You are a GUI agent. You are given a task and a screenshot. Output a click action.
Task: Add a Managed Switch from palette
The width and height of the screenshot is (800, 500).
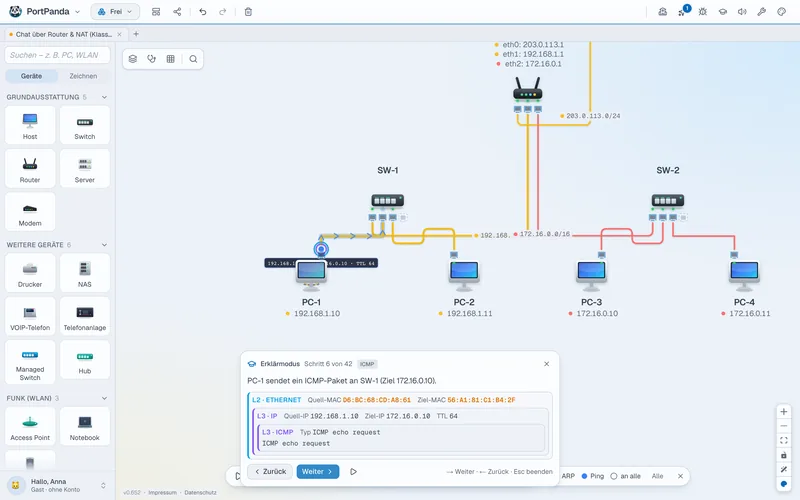coord(30,362)
